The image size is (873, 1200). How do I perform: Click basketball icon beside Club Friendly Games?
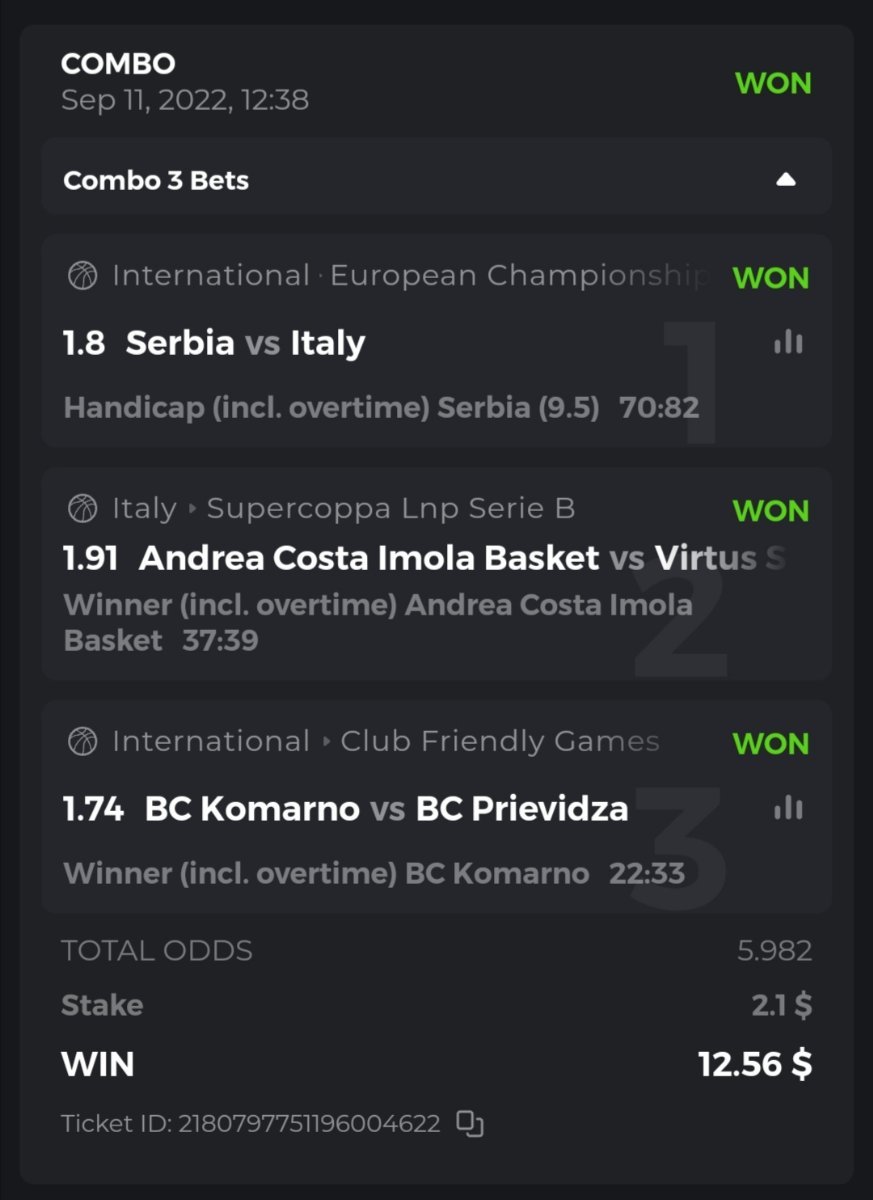(x=82, y=742)
